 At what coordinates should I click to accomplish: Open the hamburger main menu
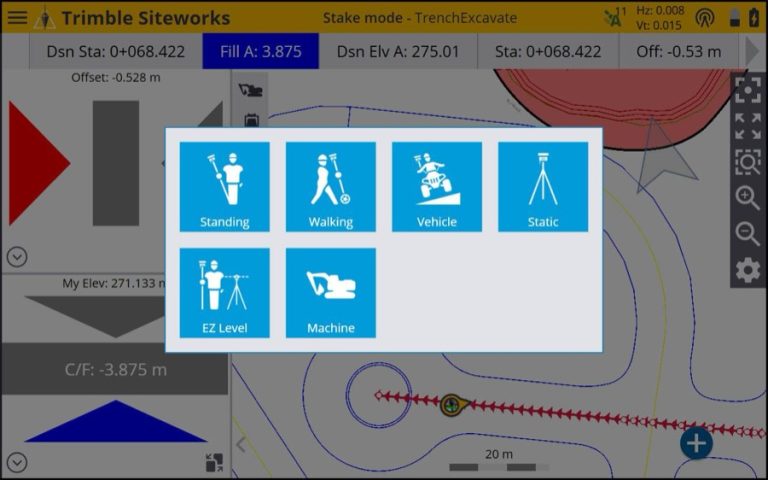pos(17,18)
